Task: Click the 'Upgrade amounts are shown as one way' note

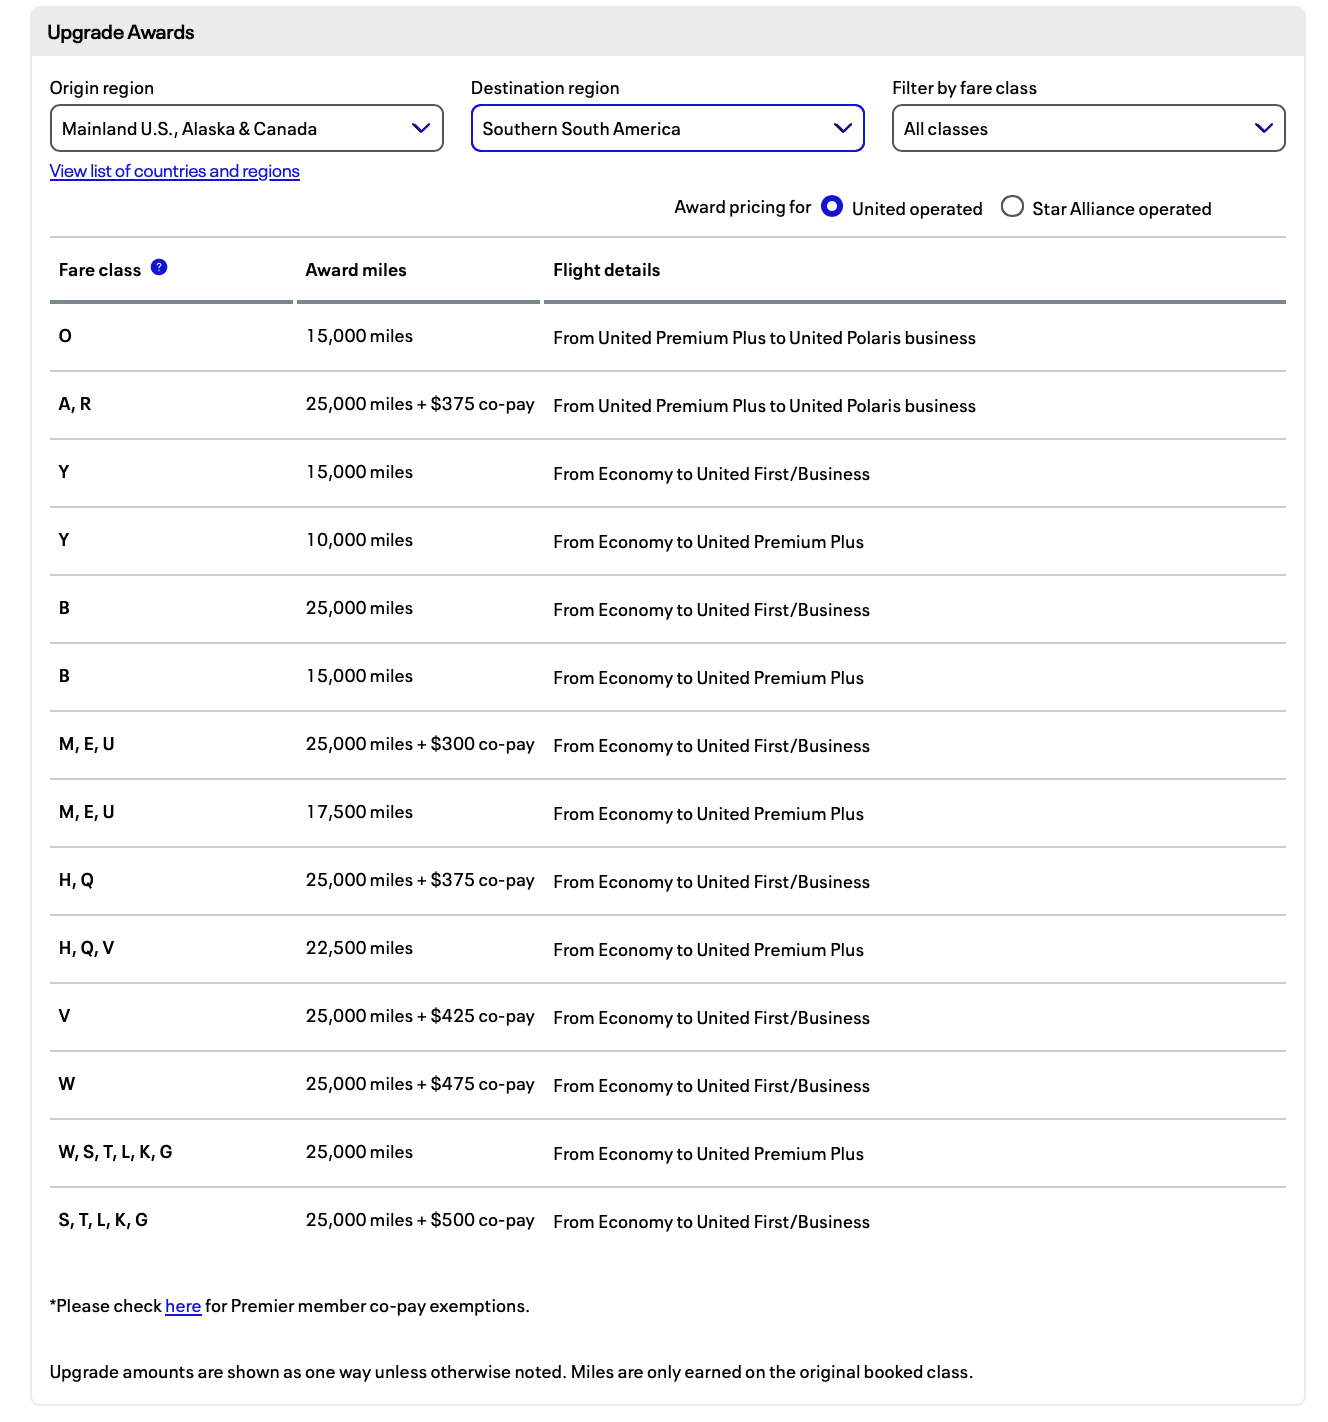Action: [511, 1372]
